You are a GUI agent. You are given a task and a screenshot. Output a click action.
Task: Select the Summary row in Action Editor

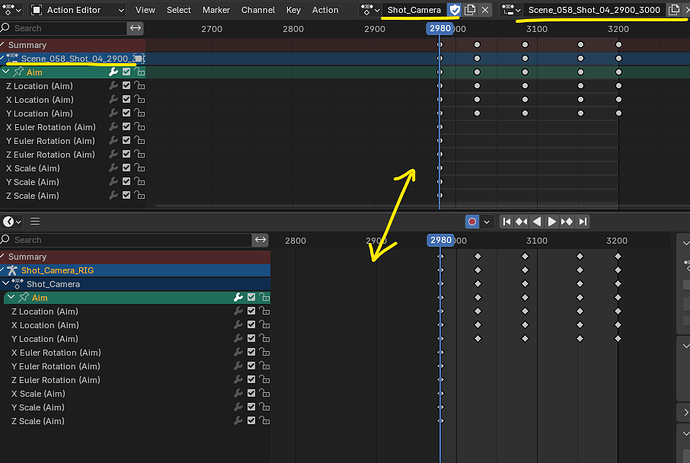pyautogui.click(x=73, y=45)
